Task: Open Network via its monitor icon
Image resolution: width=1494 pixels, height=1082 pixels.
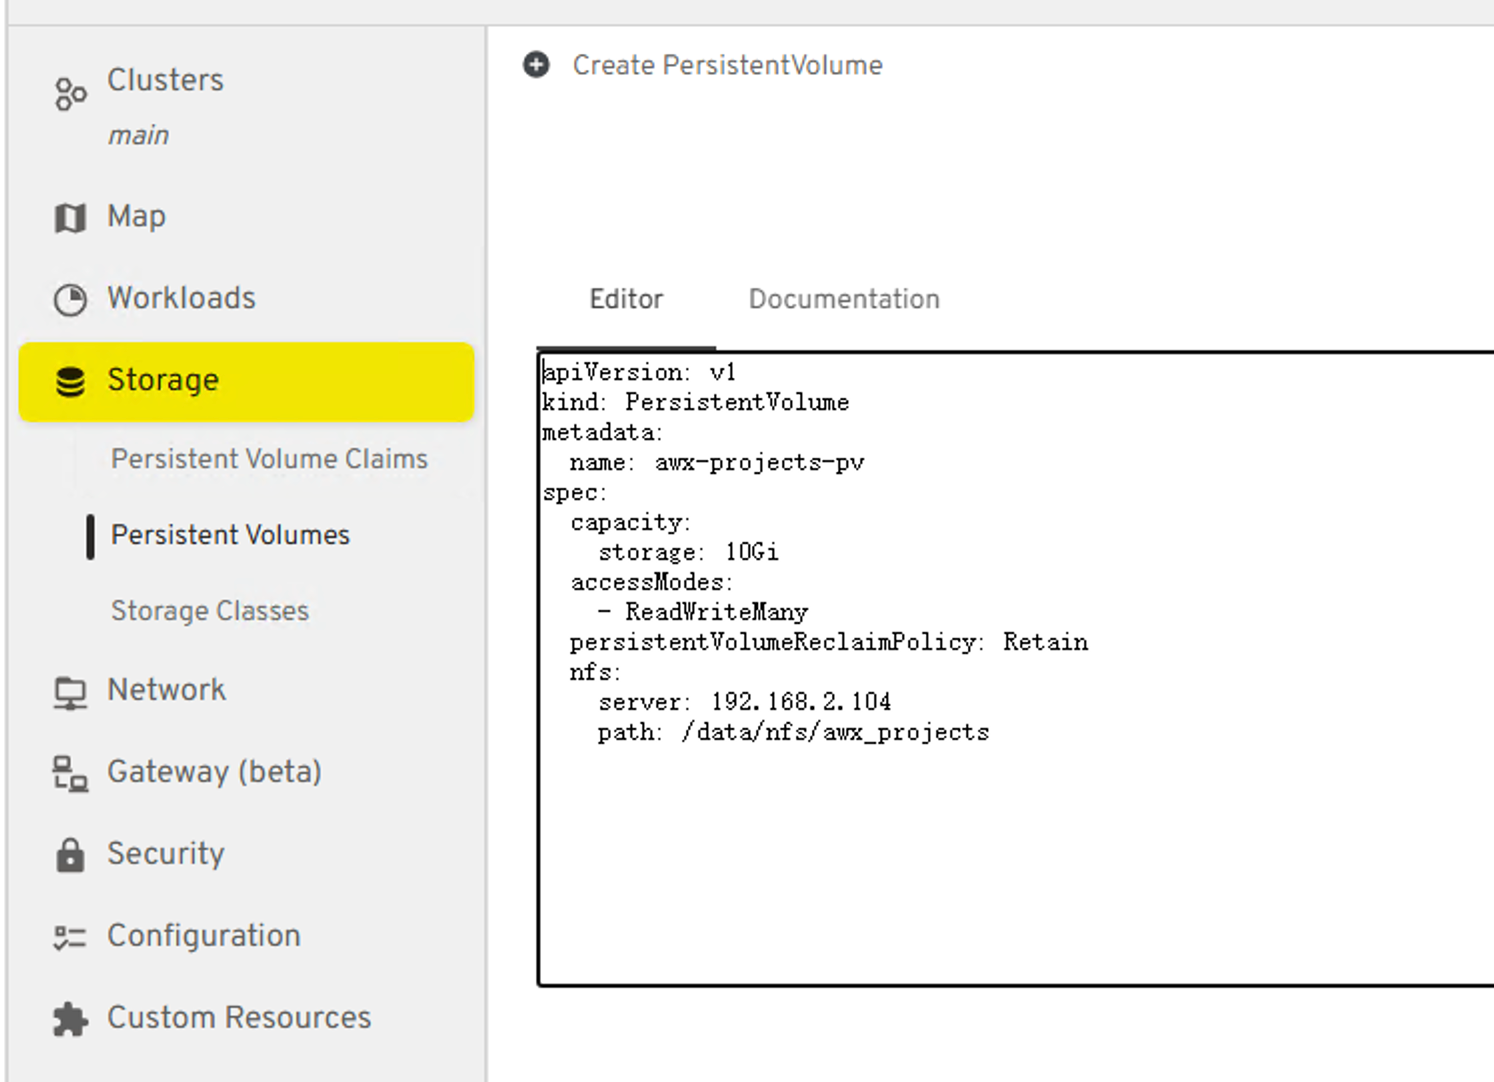Action: pos(70,691)
